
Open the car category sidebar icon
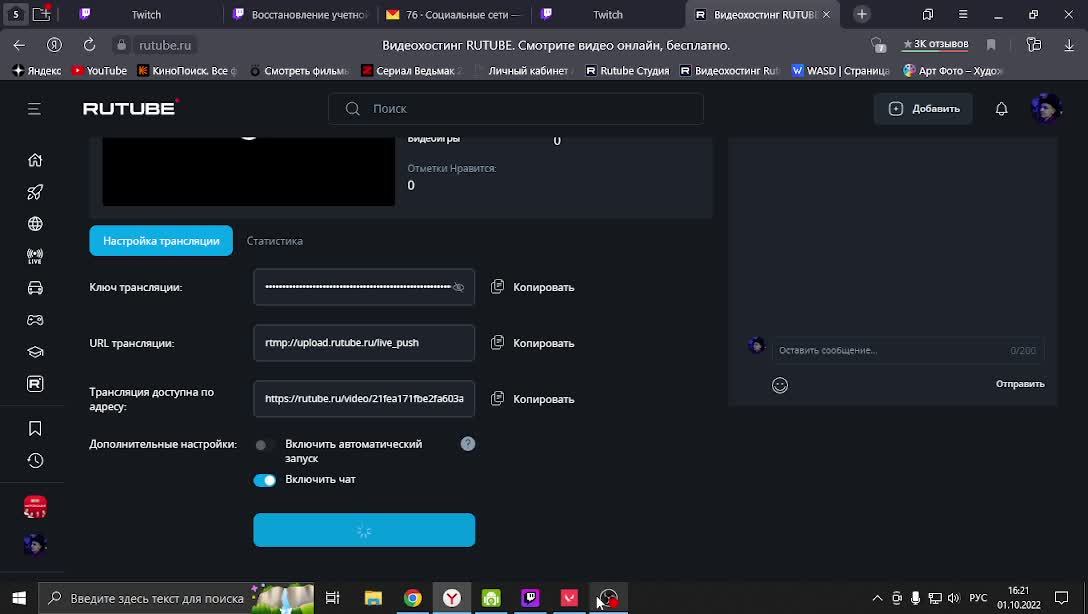pos(35,288)
